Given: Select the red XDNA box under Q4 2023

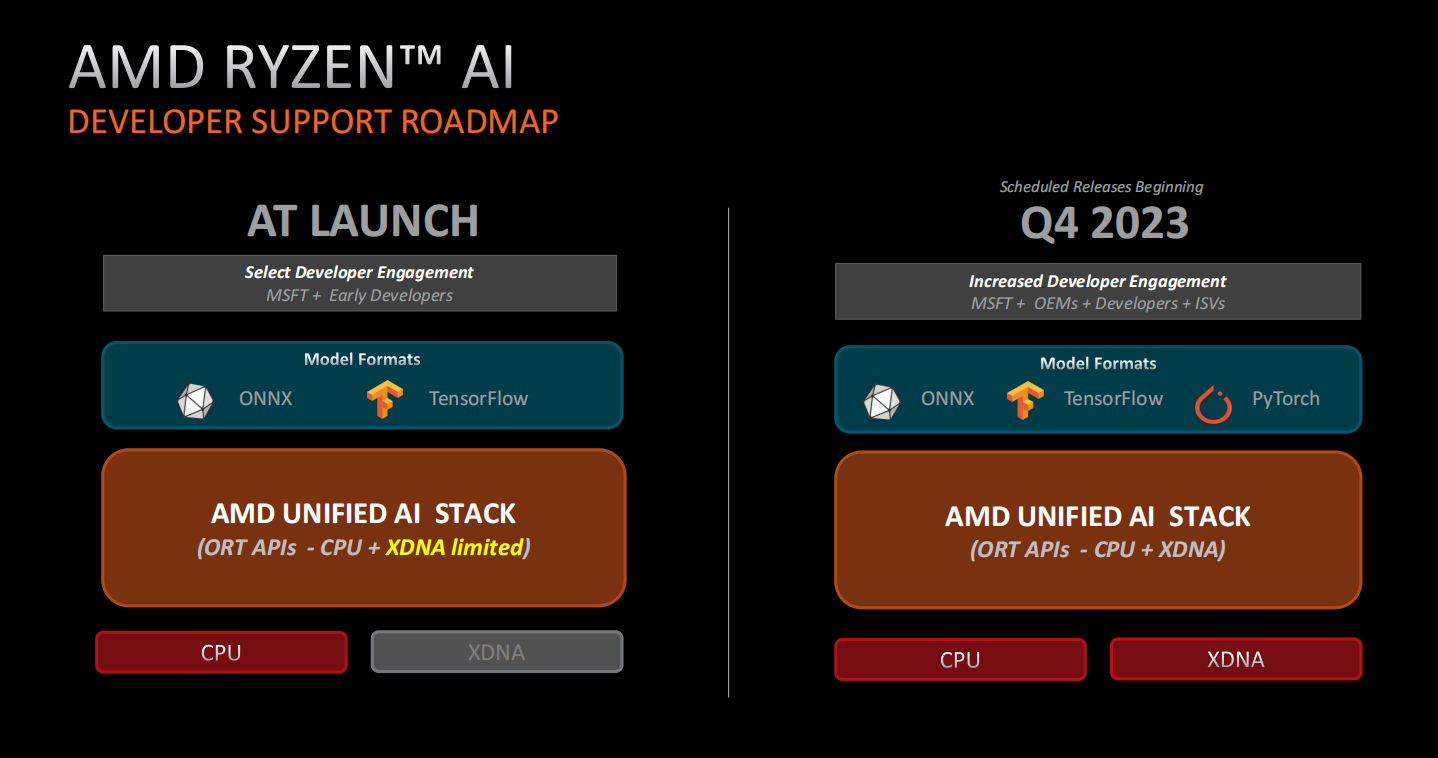Looking at the screenshot, I should [1236, 659].
